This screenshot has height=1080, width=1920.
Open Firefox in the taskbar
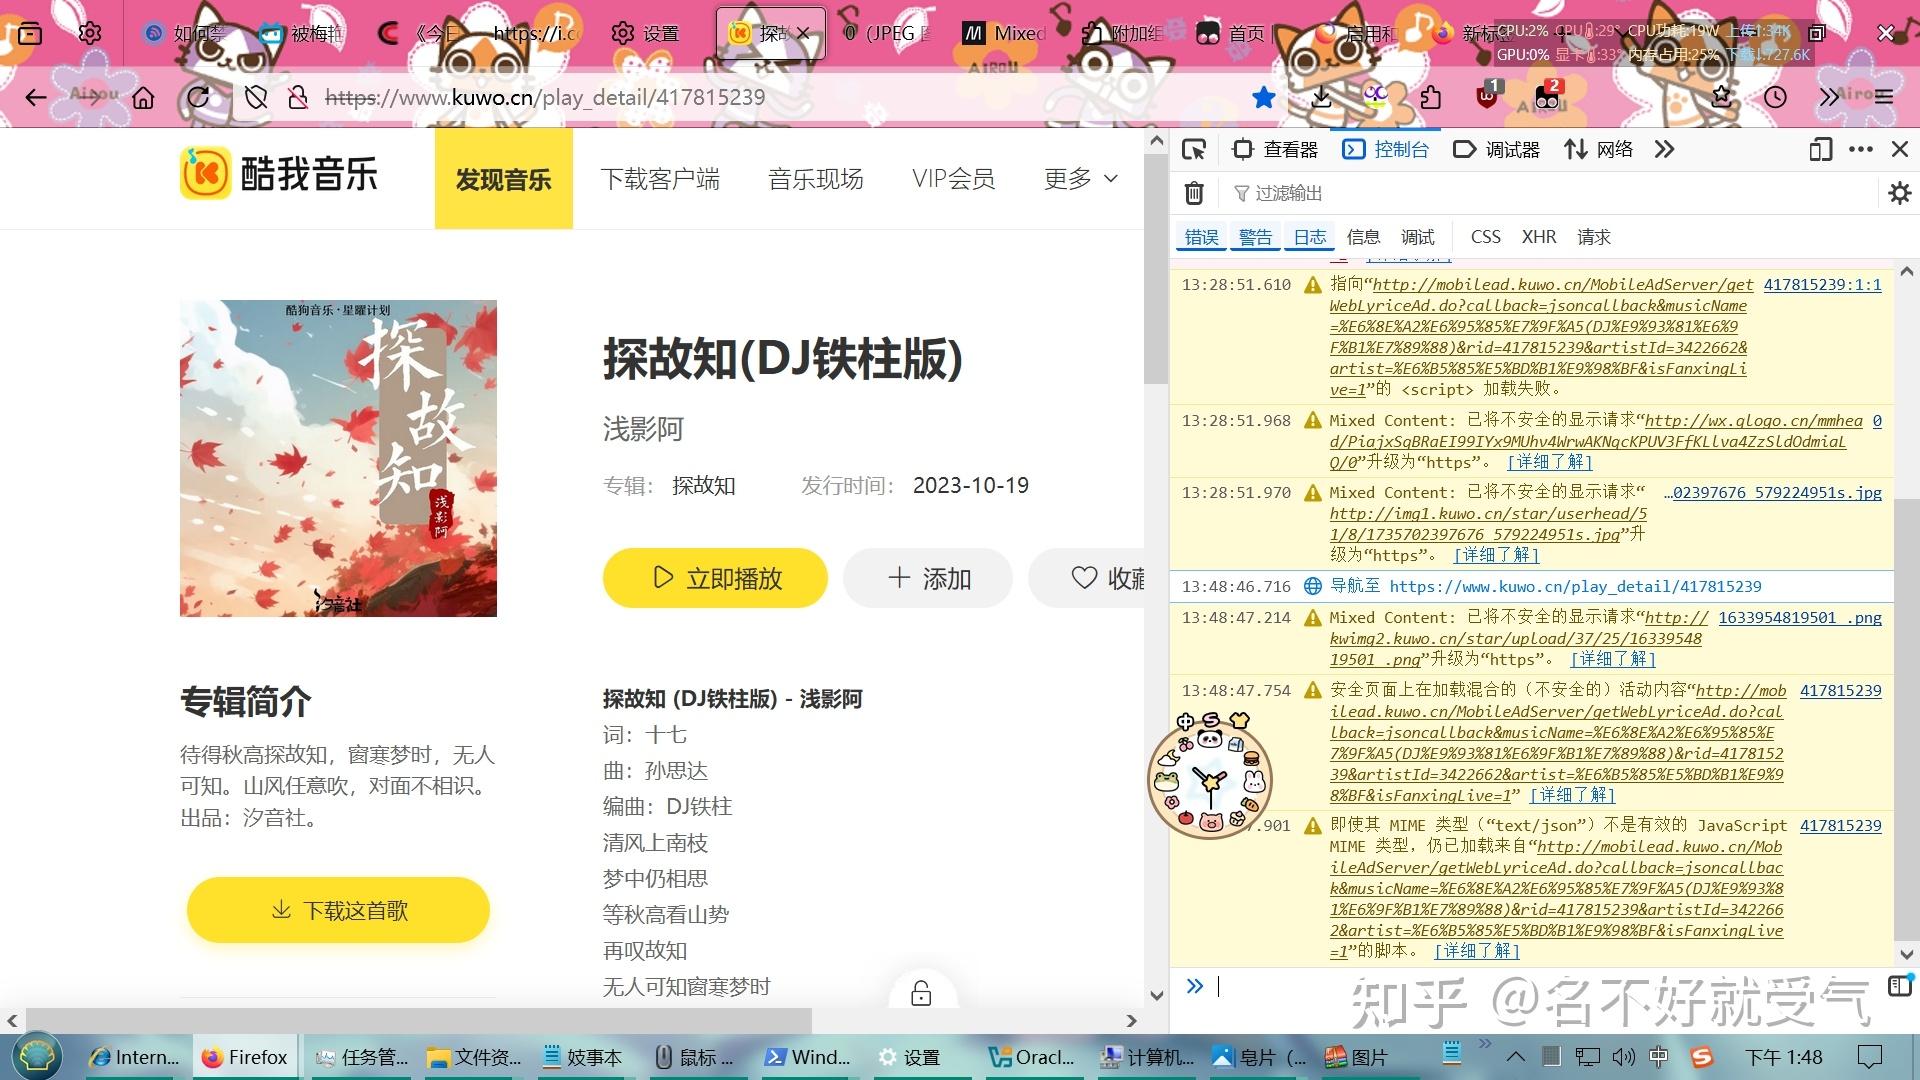[245, 1057]
